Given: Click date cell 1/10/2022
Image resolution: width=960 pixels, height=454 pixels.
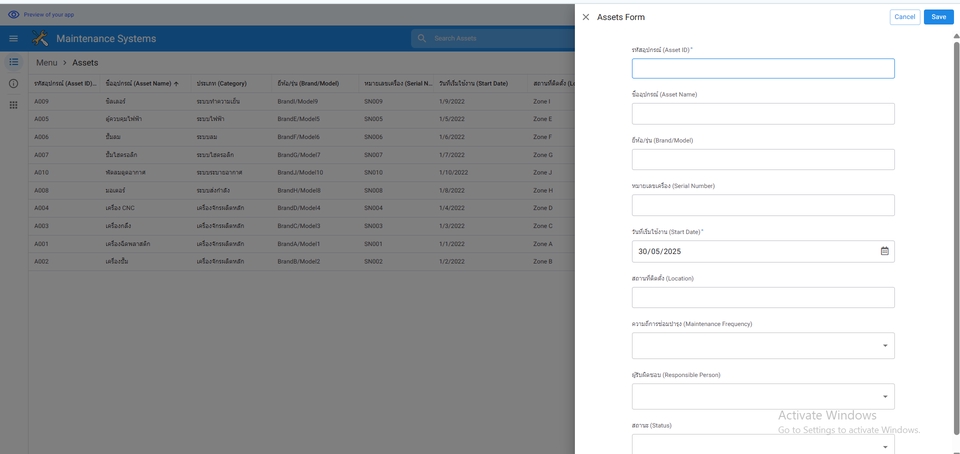Looking at the screenshot, I should click(454, 173).
